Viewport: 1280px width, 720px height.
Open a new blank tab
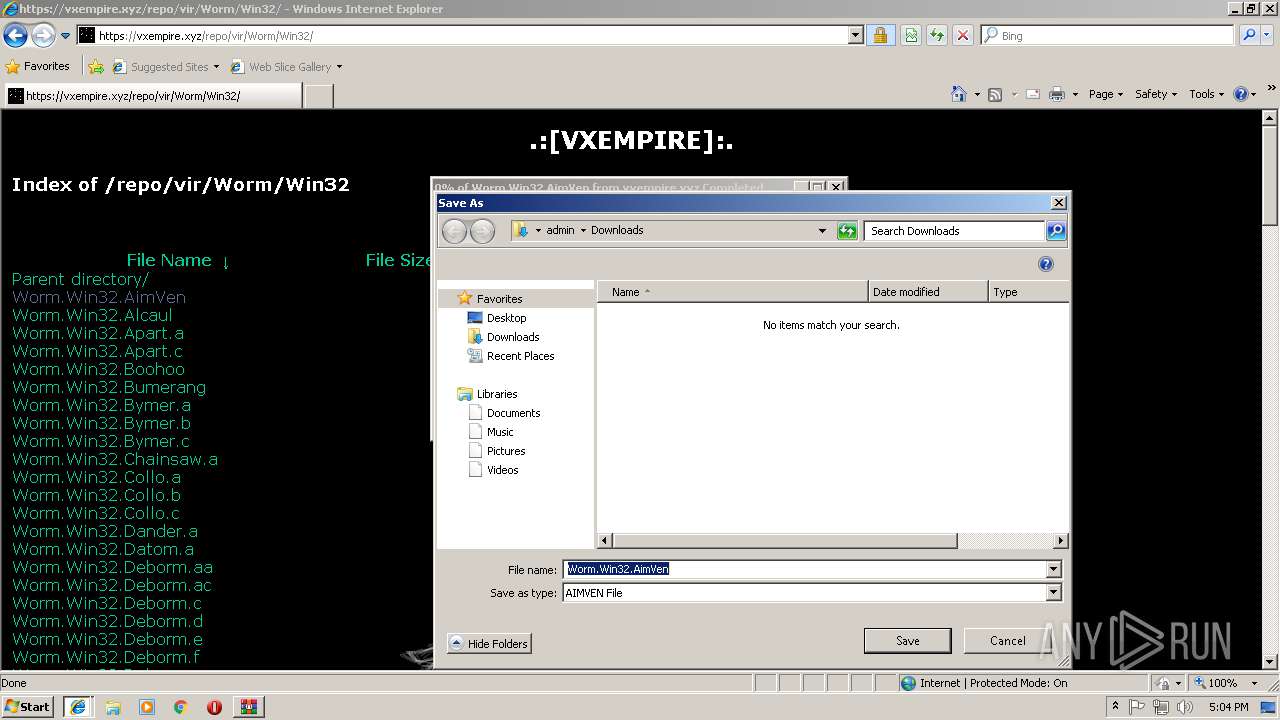click(318, 96)
